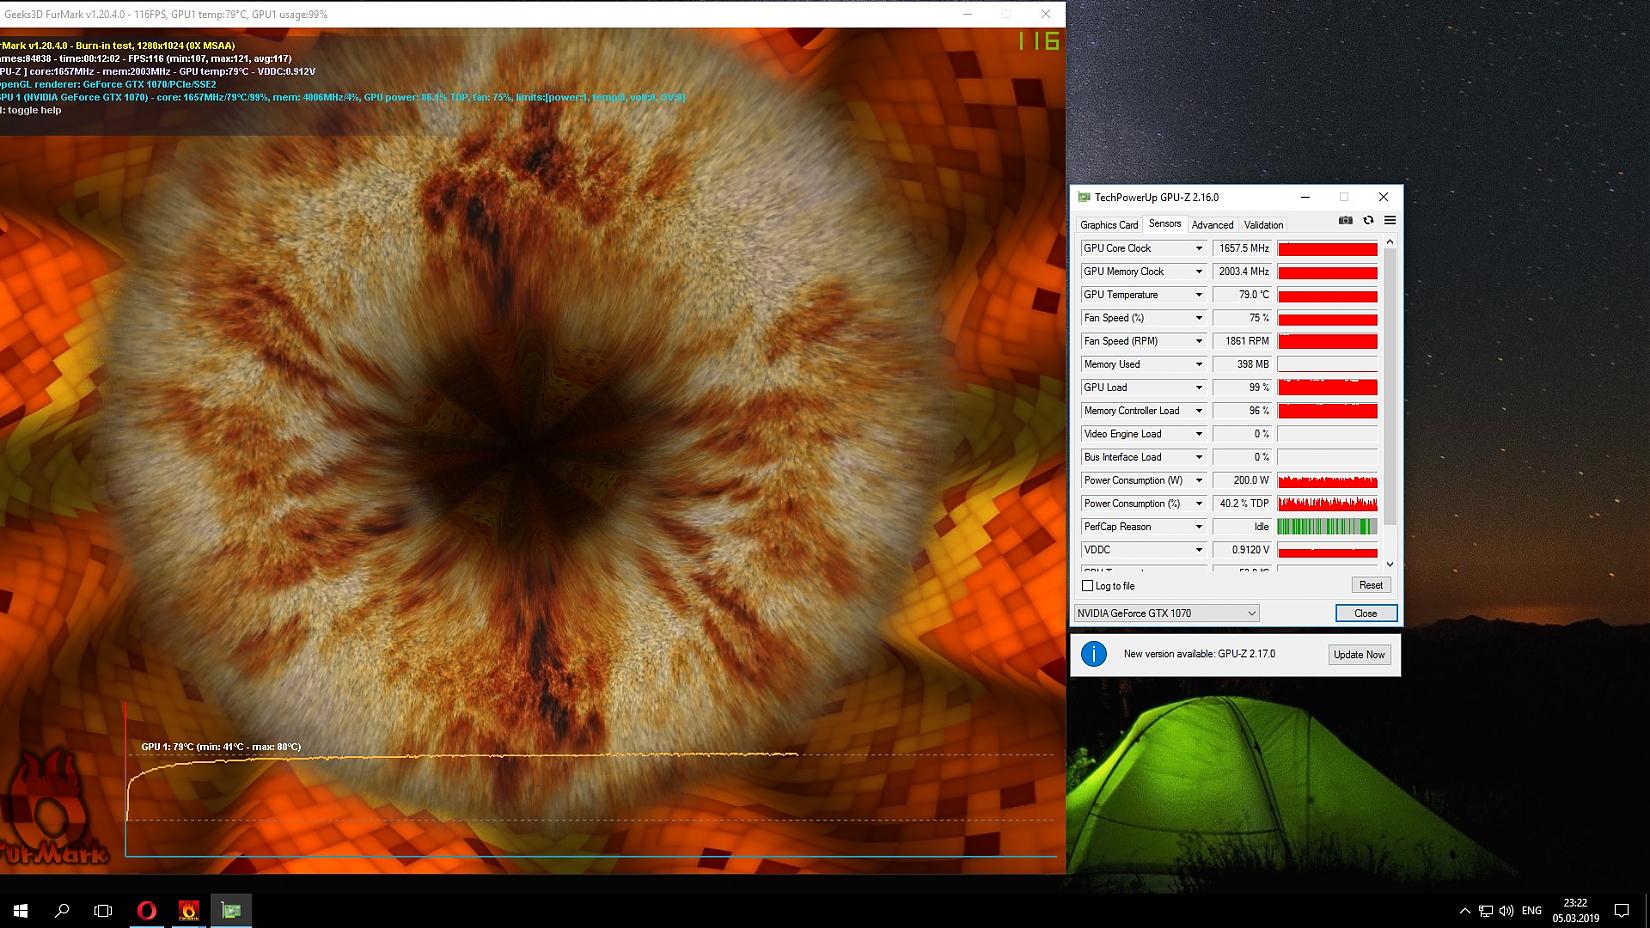
Task: Expand GPU Core Clock sensor dropdown
Action: [x=1198, y=249]
